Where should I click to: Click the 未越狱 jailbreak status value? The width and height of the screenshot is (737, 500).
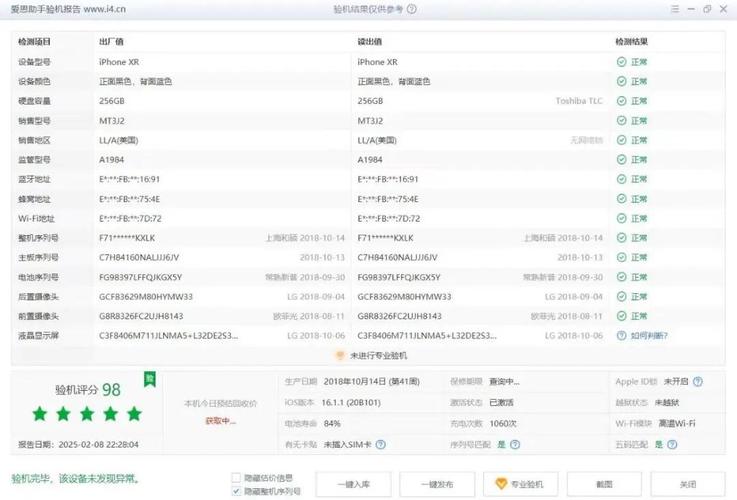pos(667,403)
